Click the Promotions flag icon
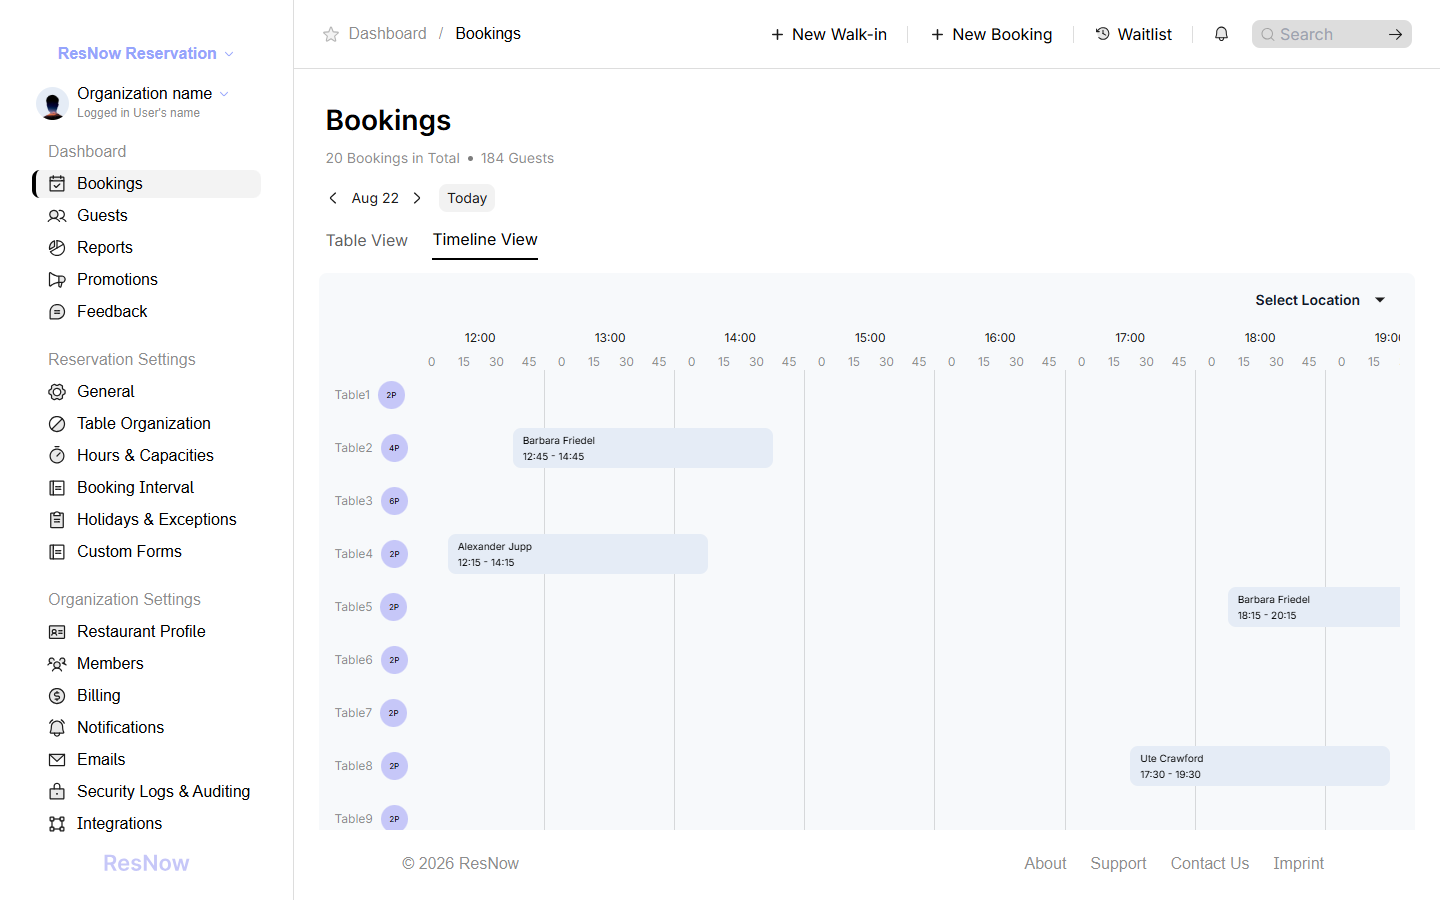Screen dimensions: 1440x900 (57, 280)
